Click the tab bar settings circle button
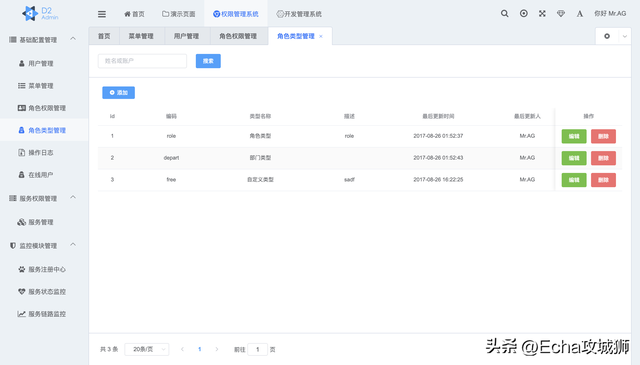640x365 pixels. pyautogui.click(x=607, y=36)
